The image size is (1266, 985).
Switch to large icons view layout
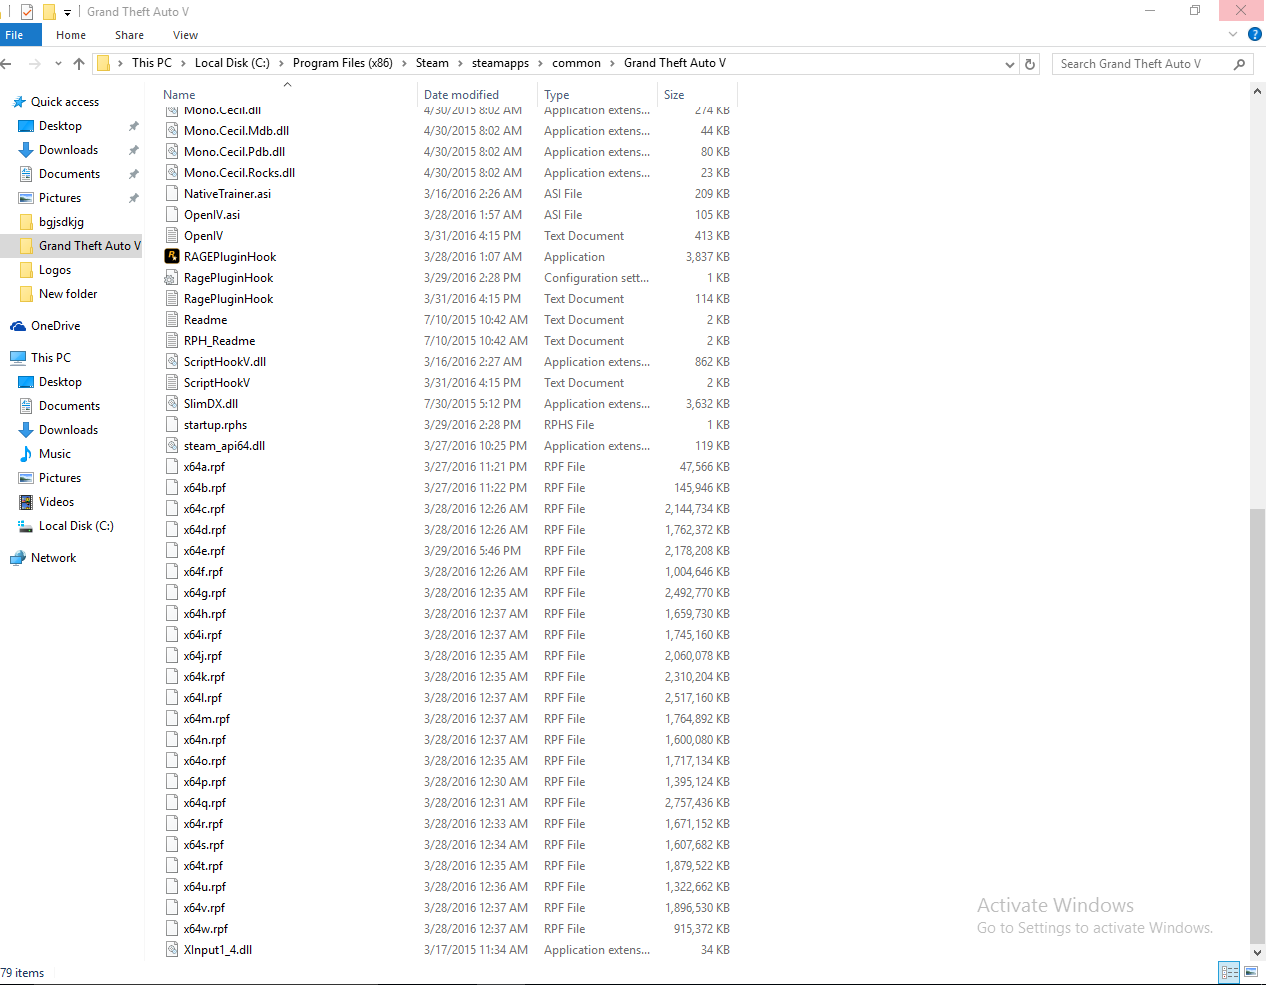pos(1251,972)
